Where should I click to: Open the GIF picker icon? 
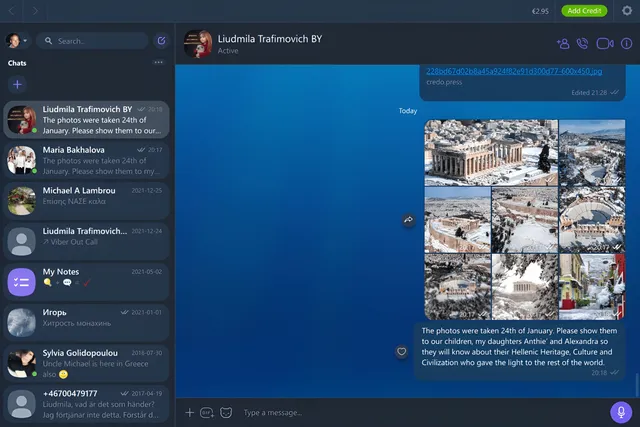pyautogui.click(x=207, y=412)
